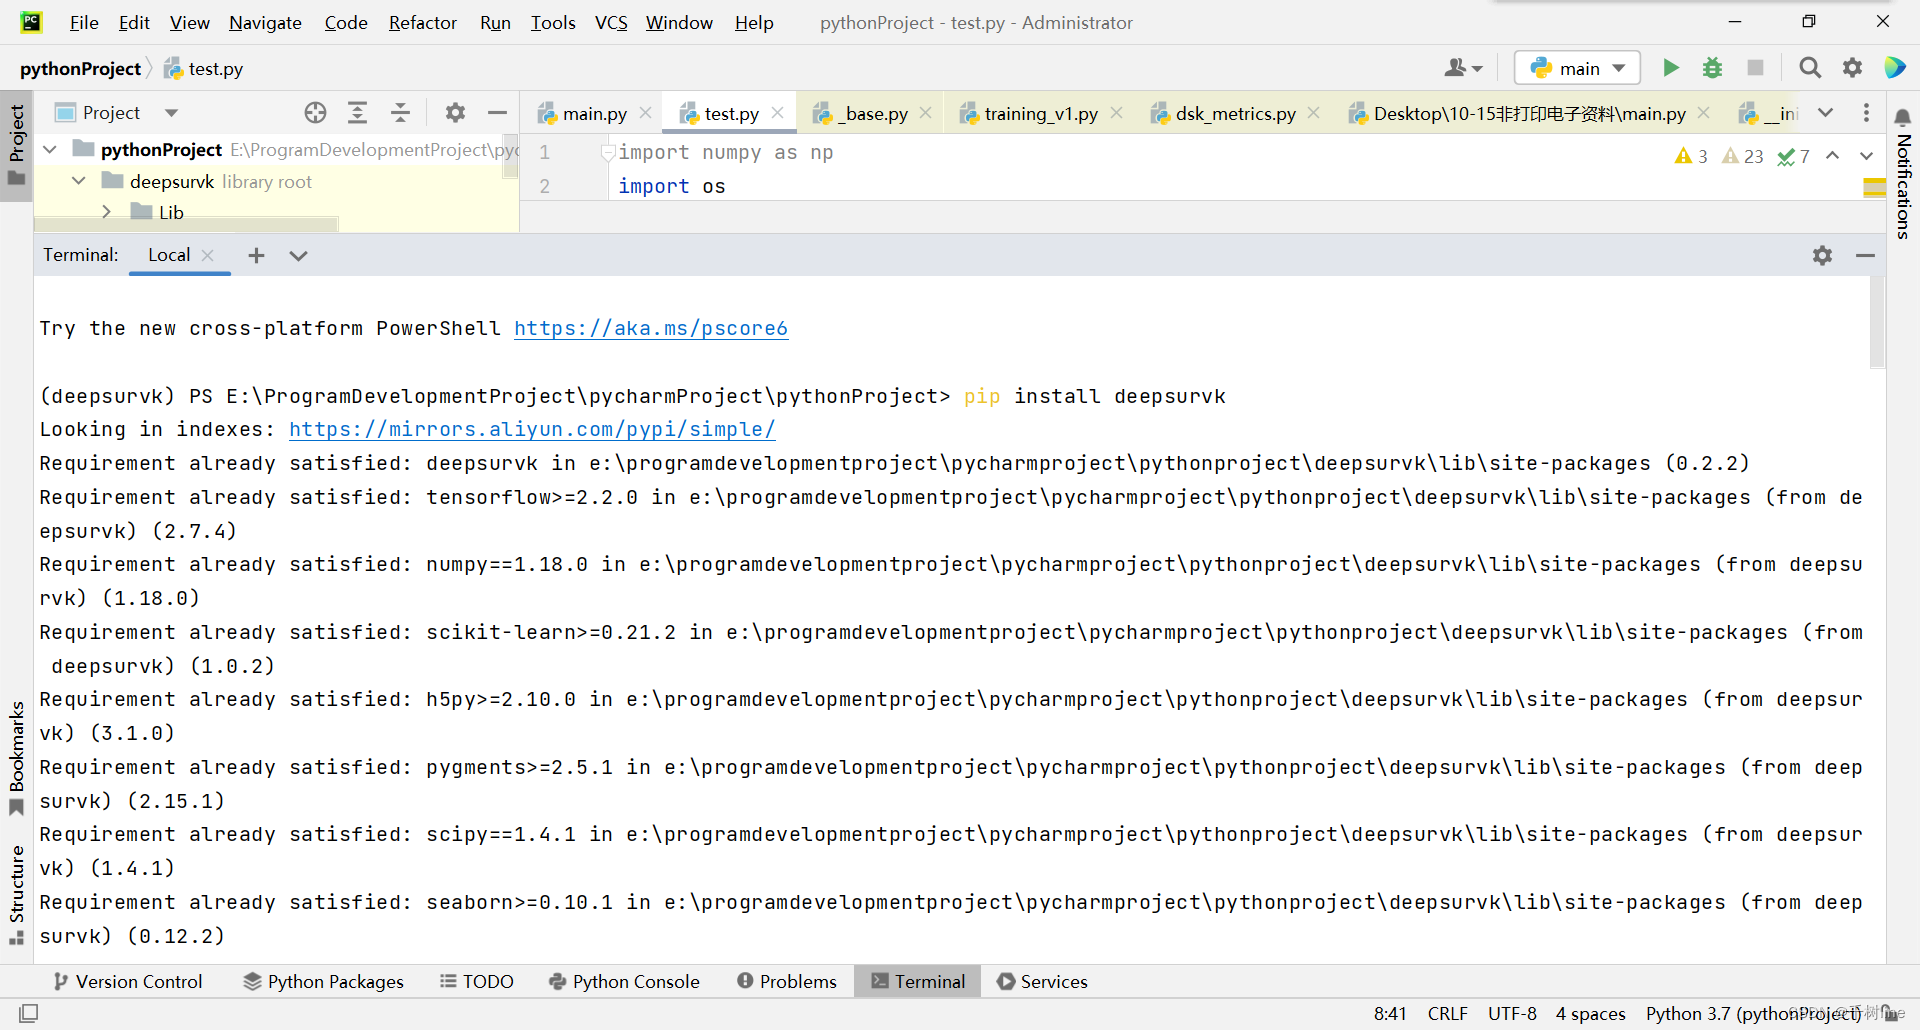Expand the Lib folder

point(107,212)
